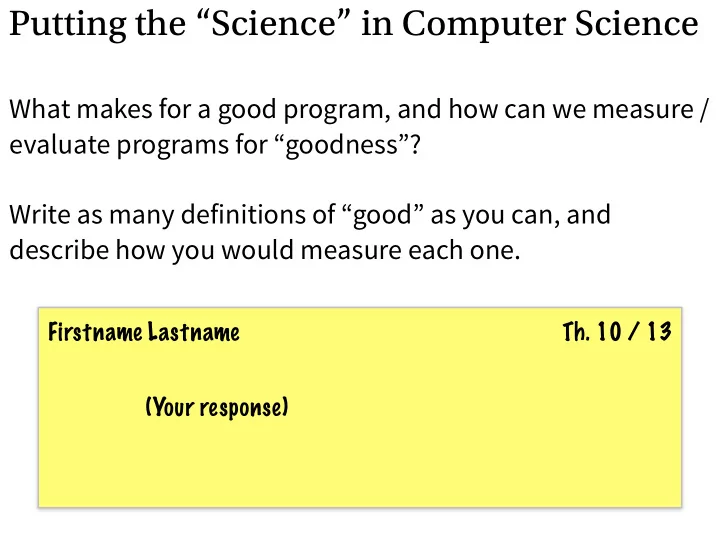Image resolution: width=720 pixels, height=540 pixels.
Task: Click the "Write as many definitions" sentence start
Action: (x=172, y=215)
